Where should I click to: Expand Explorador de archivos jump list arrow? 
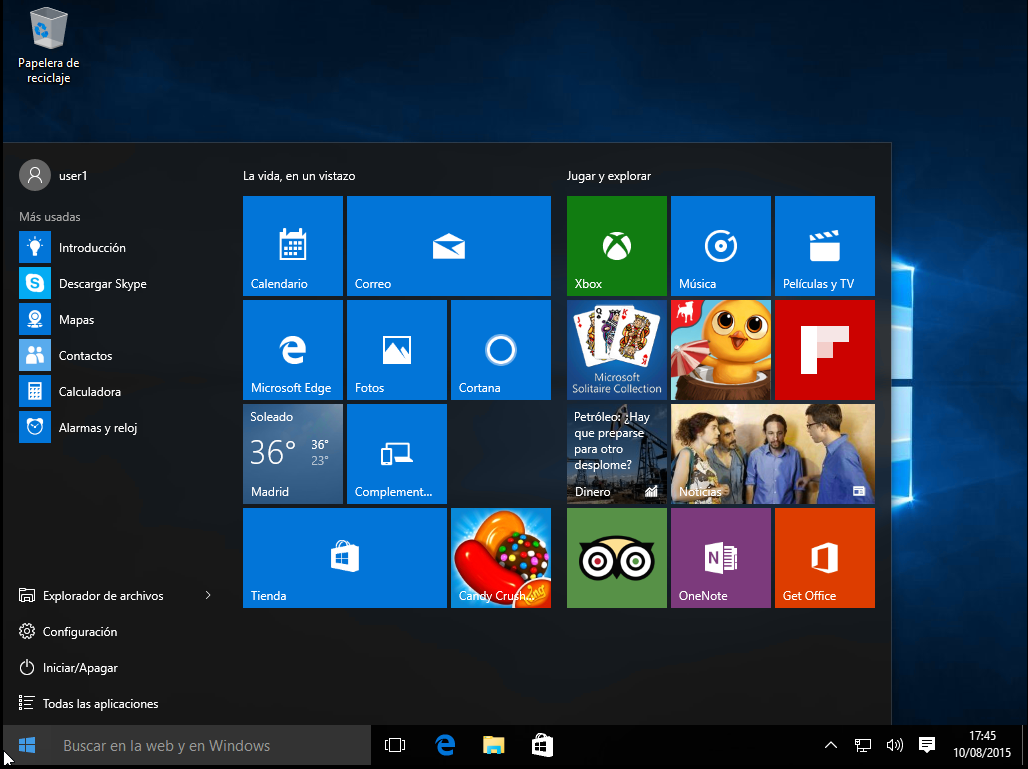click(208, 596)
